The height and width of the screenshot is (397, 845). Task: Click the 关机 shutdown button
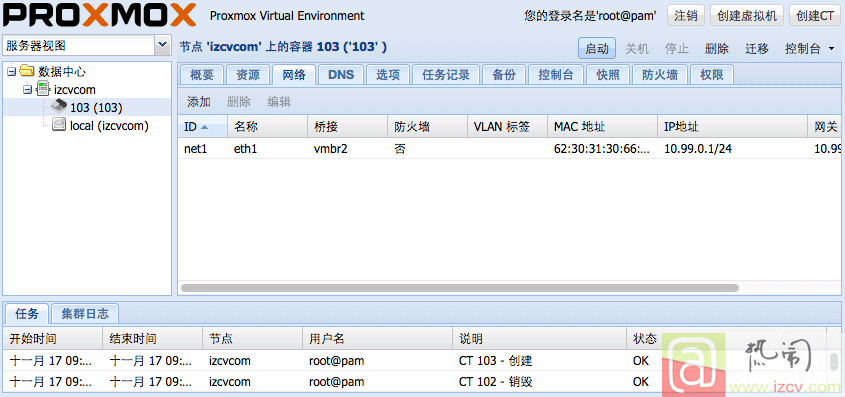636,48
